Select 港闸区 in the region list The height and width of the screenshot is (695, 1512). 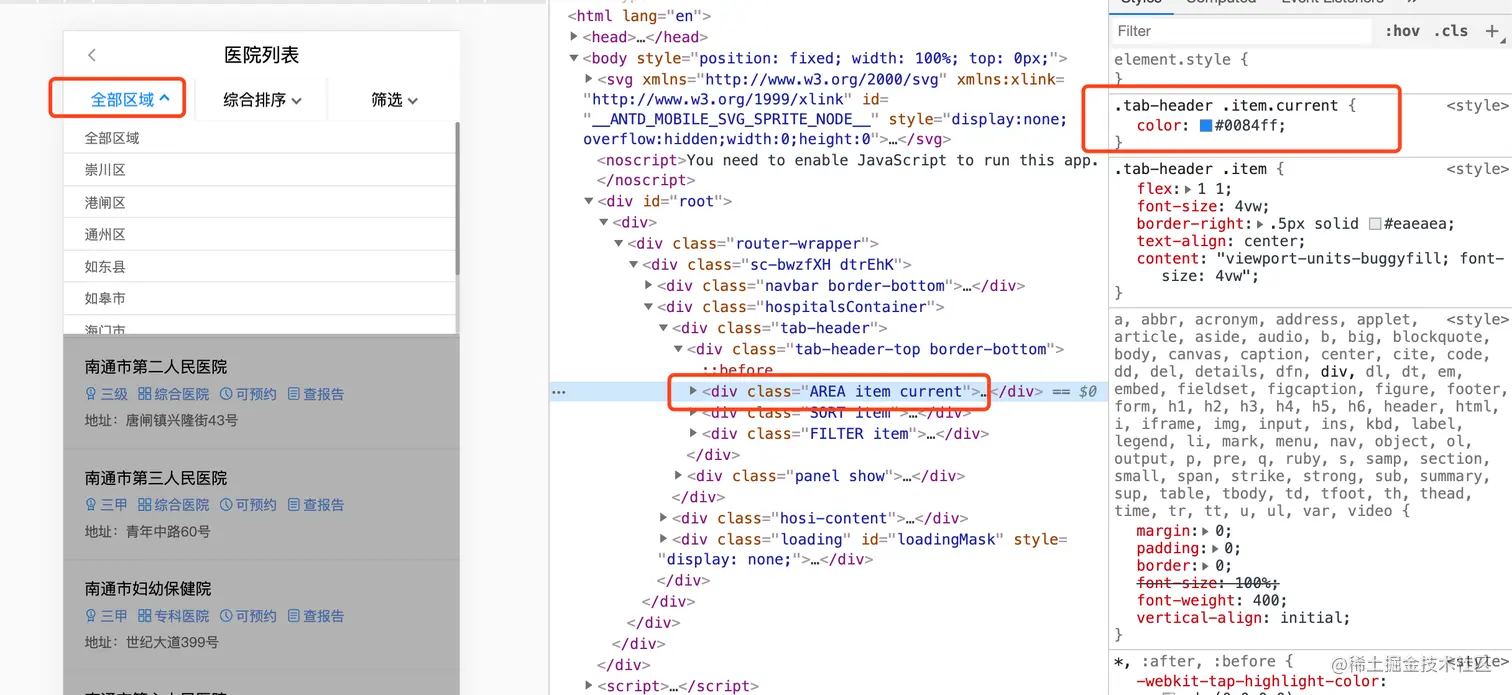click(259, 202)
